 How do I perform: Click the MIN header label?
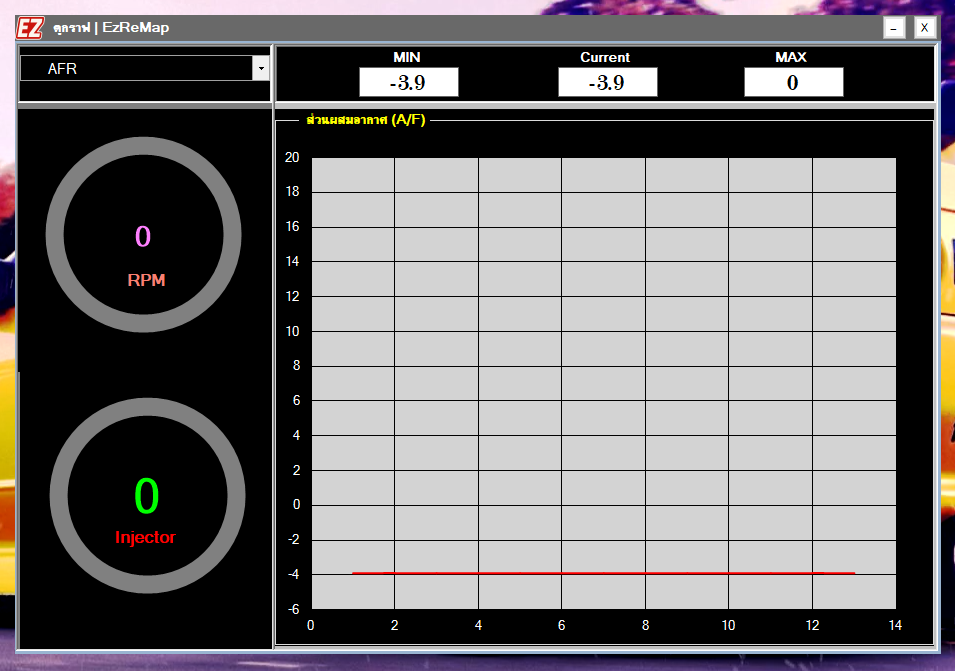[x=408, y=57]
